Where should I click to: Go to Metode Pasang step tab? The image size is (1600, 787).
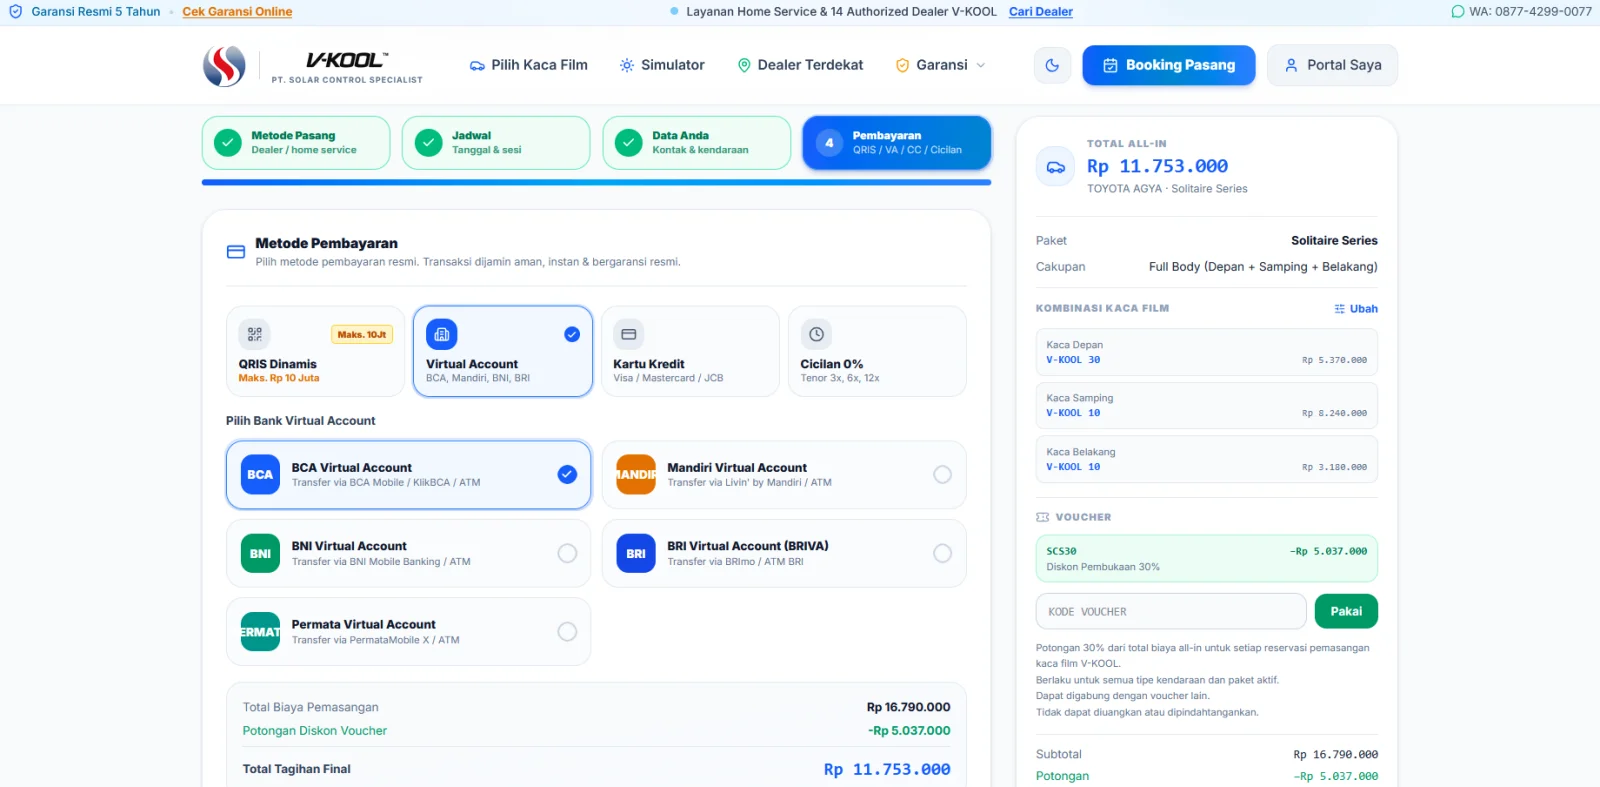[x=296, y=143]
